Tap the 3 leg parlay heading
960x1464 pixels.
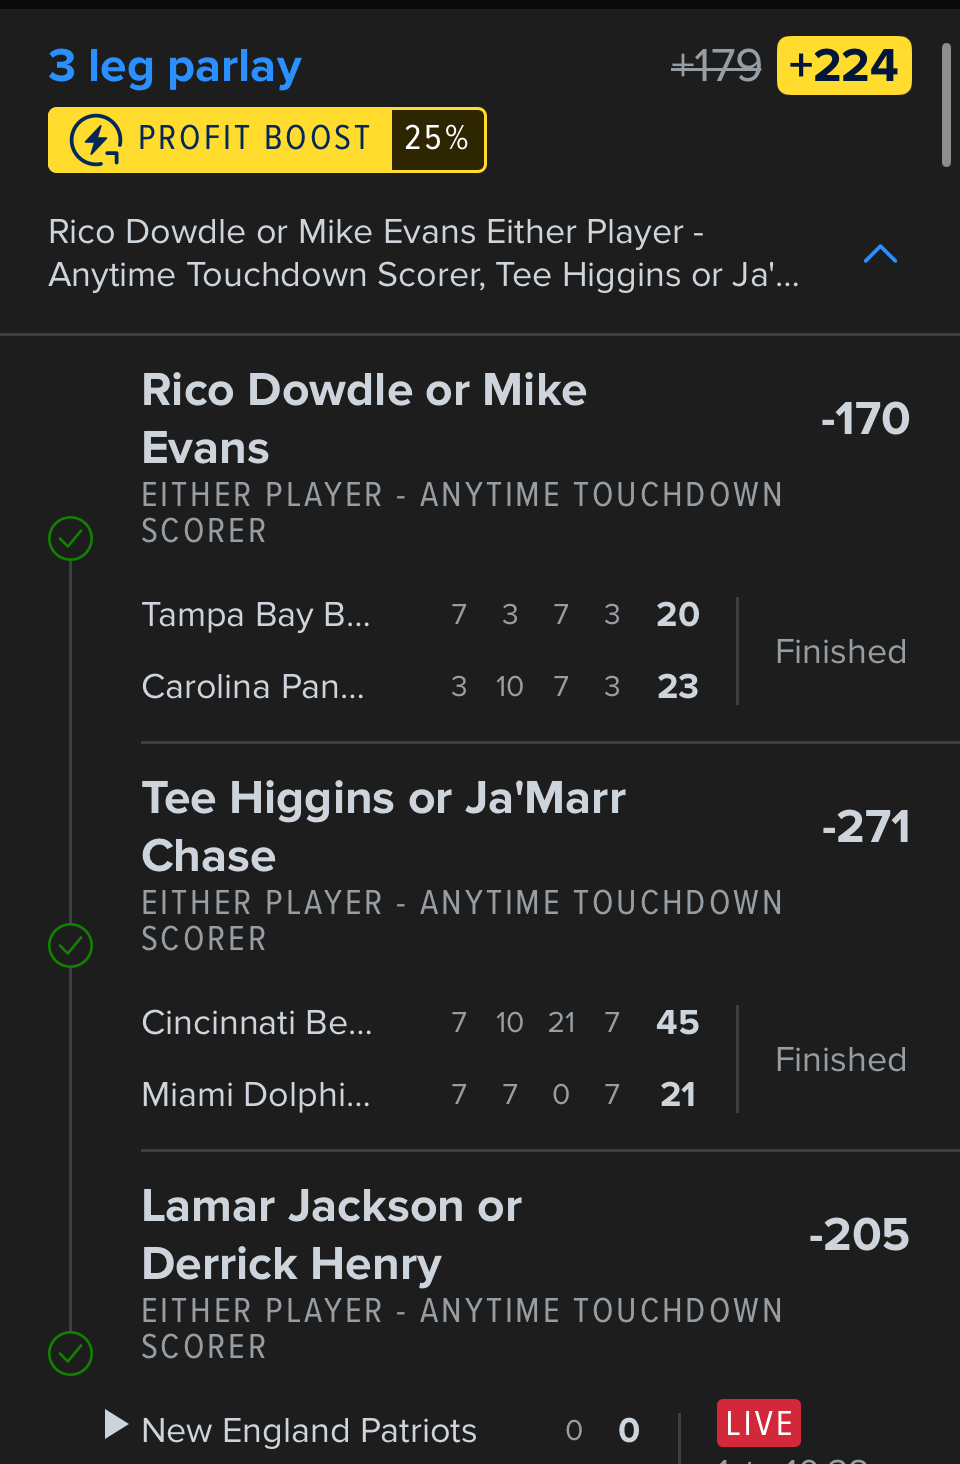point(175,67)
